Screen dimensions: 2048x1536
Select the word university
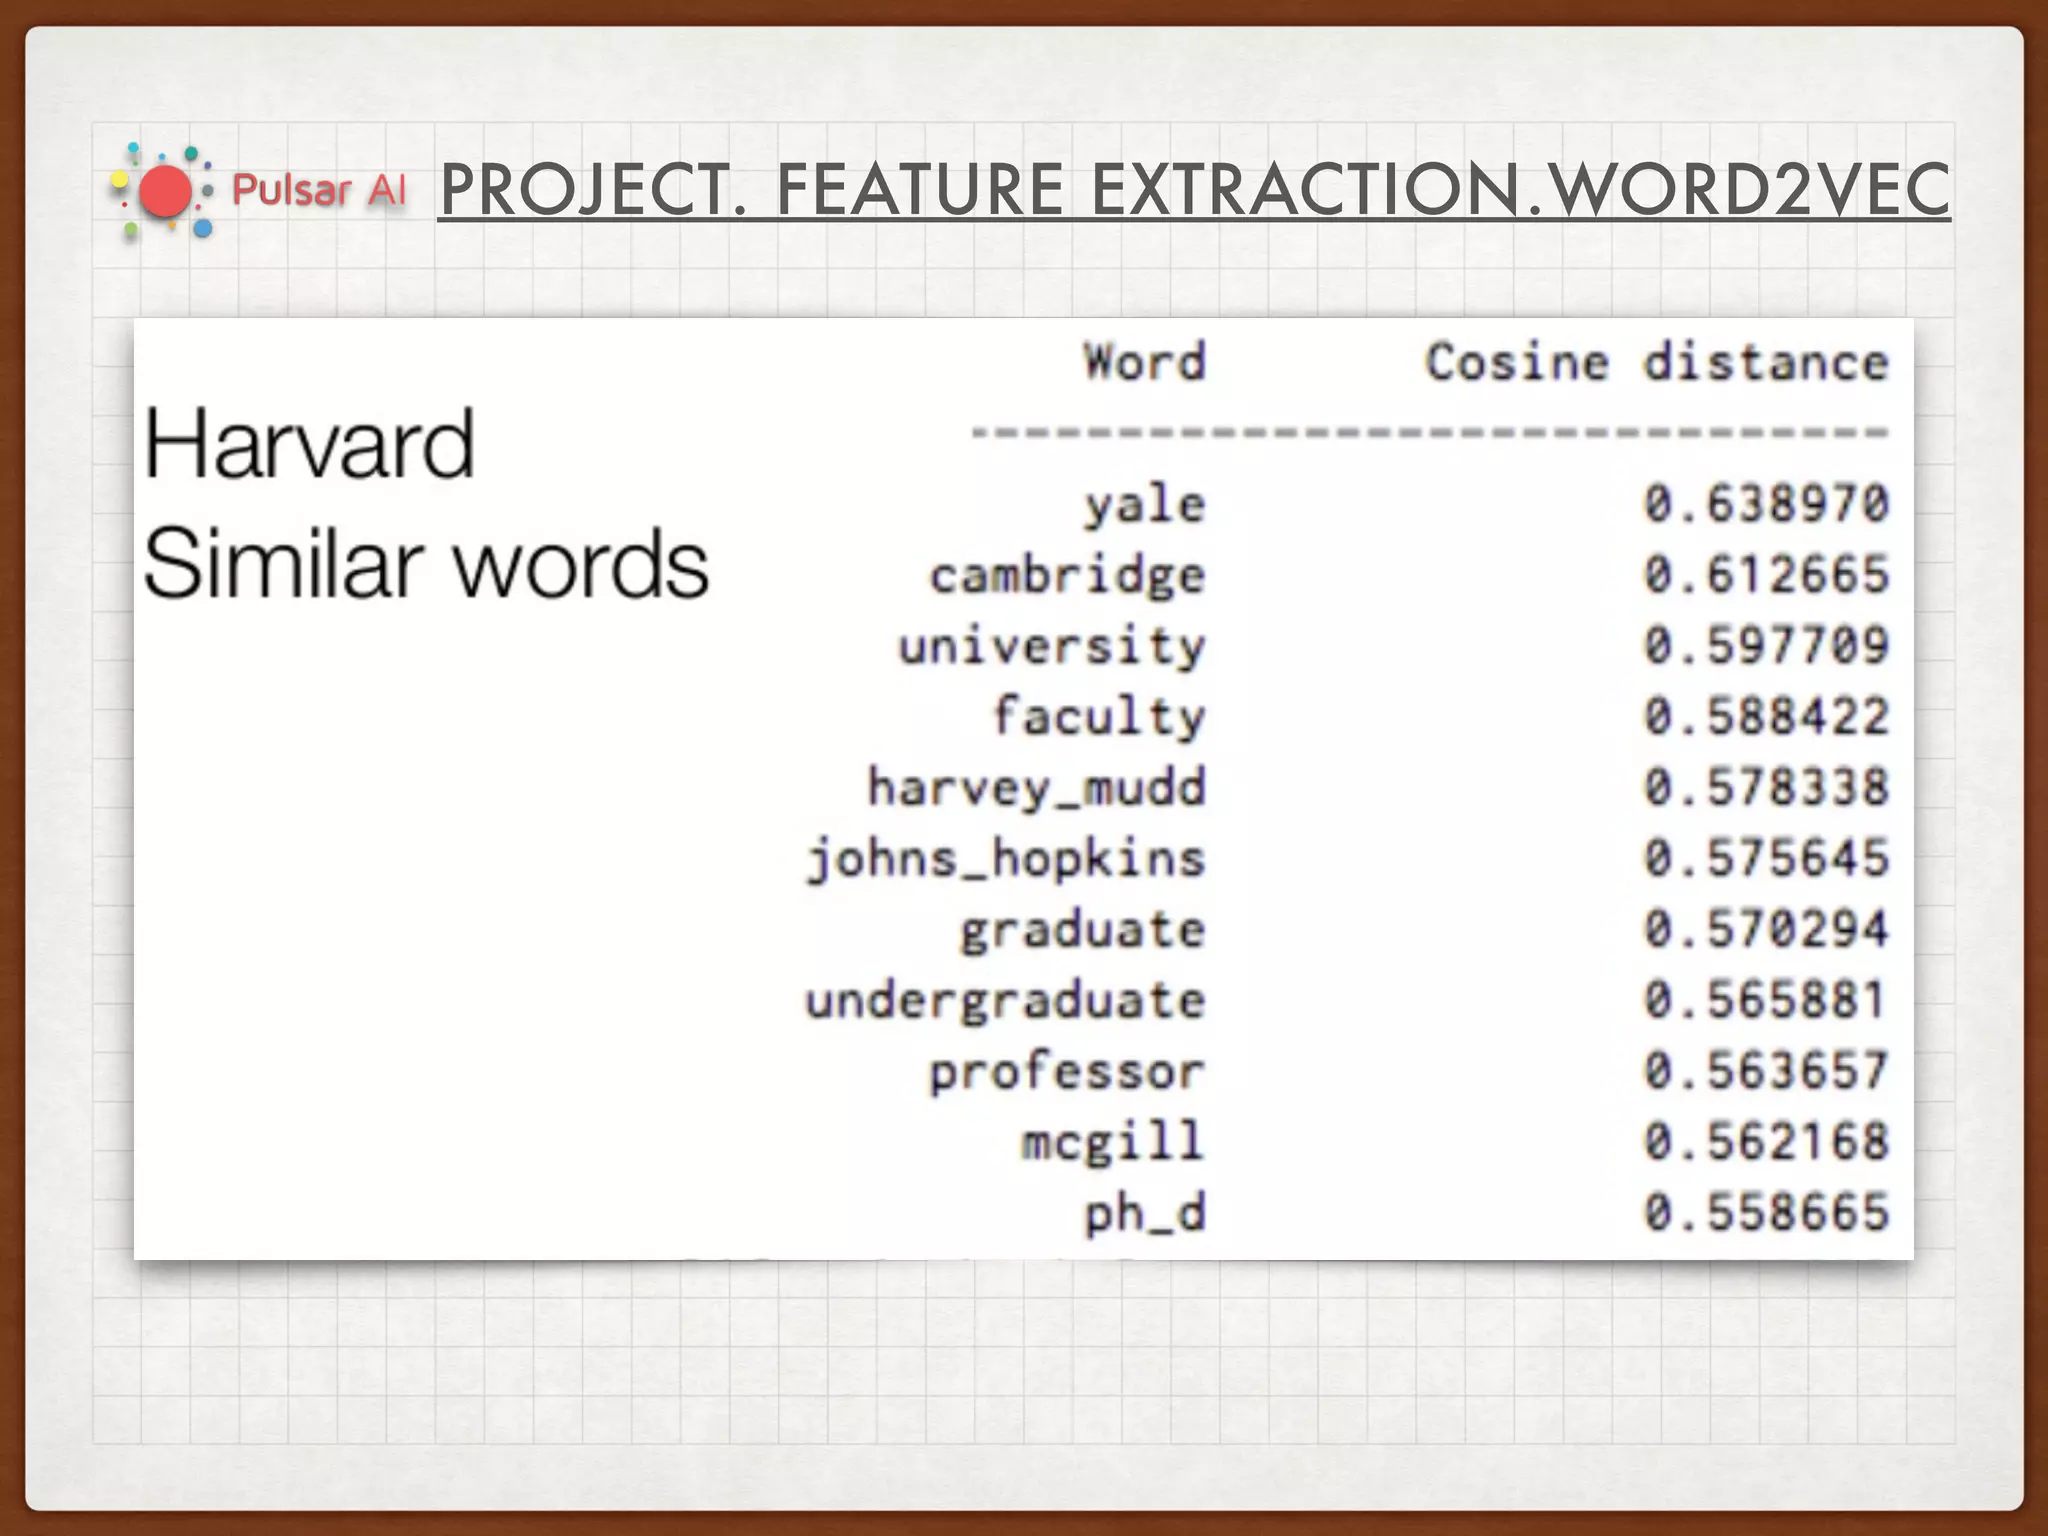pyautogui.click(x=1051, y=646)
